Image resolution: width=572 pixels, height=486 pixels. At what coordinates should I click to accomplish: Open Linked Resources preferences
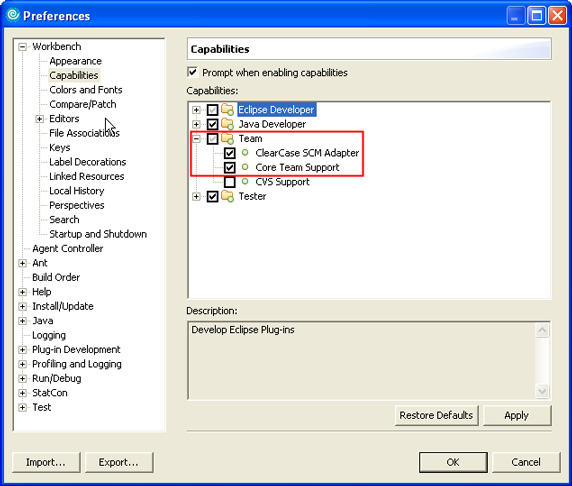(87, 176)
